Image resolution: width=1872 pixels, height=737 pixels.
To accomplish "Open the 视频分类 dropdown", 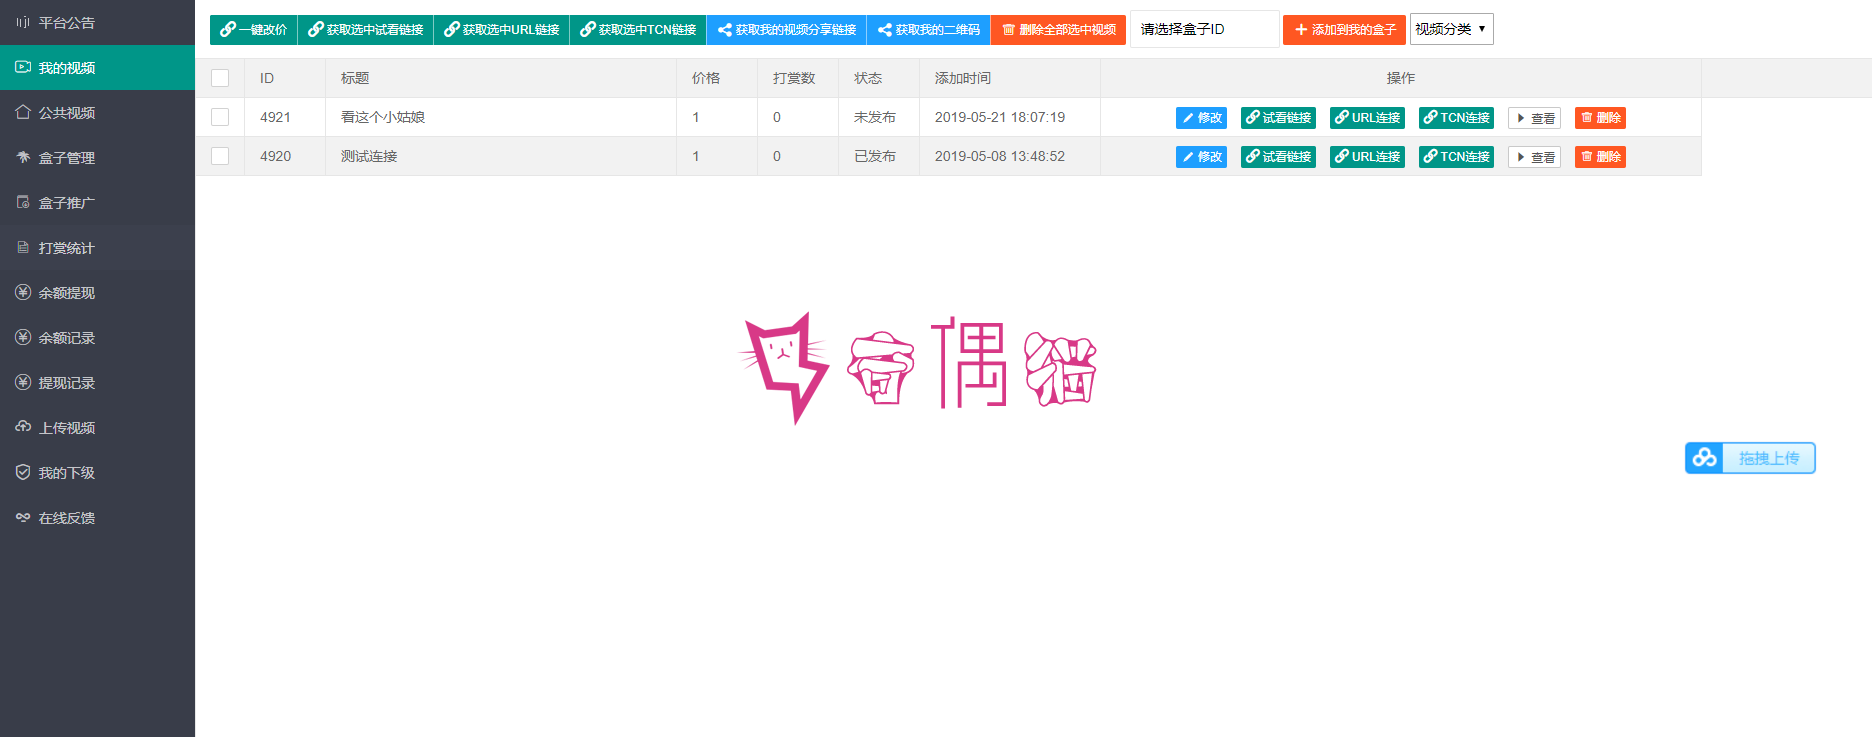I will point(1451,29).
